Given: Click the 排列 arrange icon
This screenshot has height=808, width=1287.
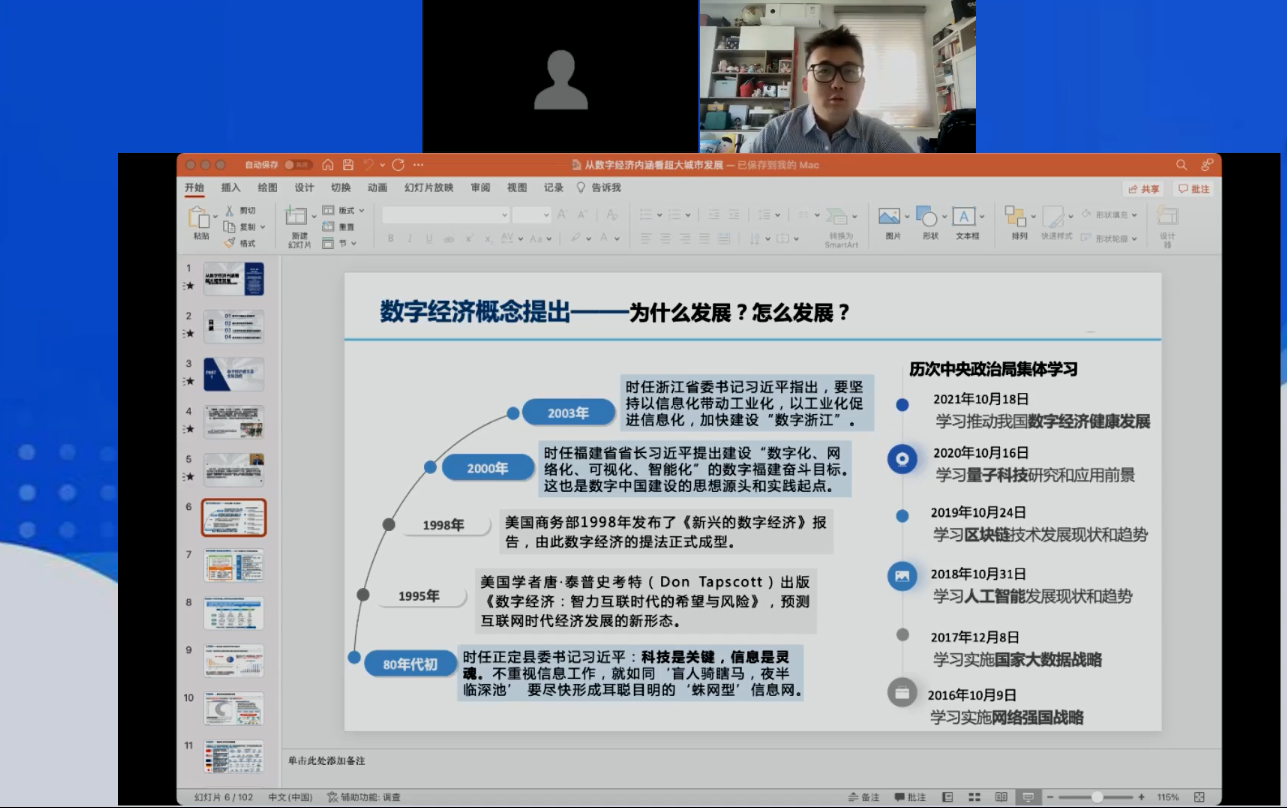Looking at the screenshot, I should pyautogui.click(x=1017, y=216).
